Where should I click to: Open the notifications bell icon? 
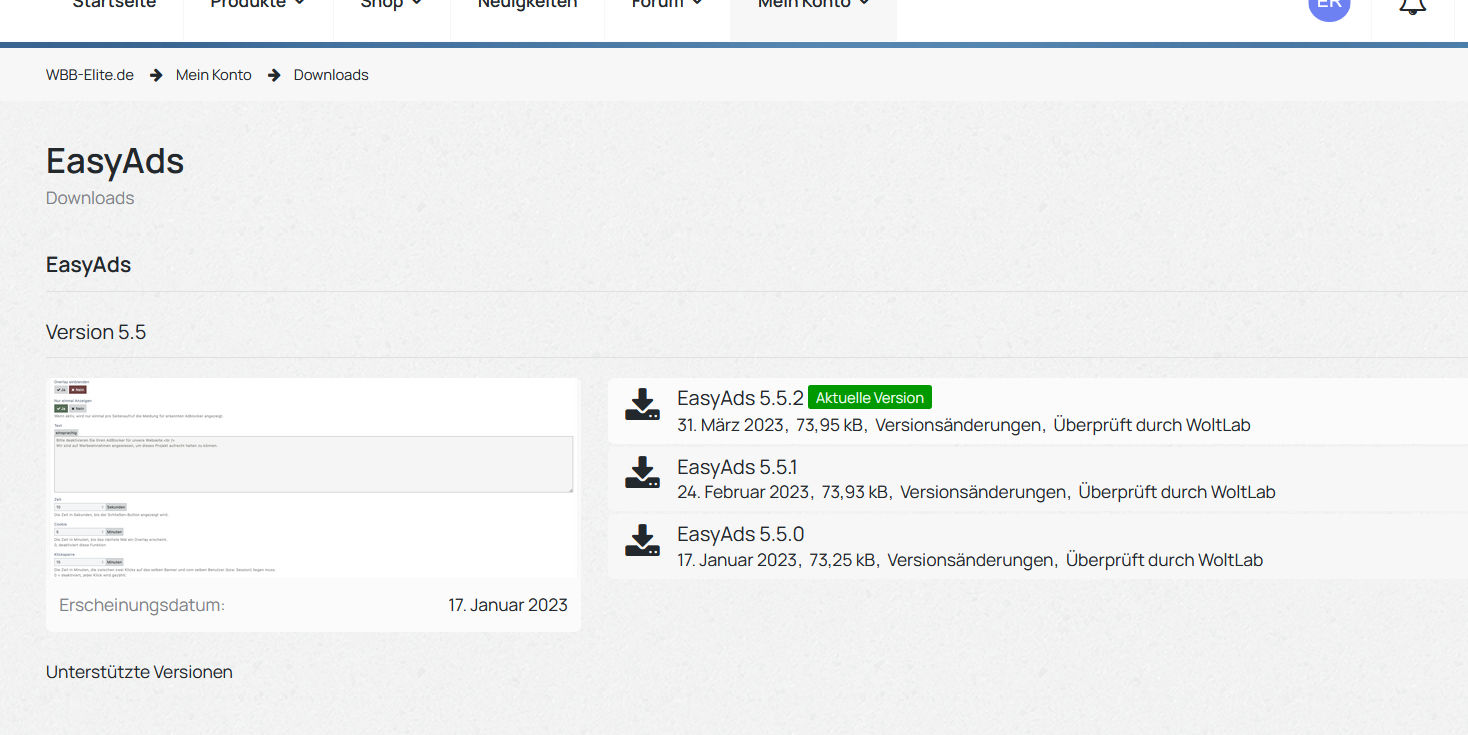point(1412,6)
